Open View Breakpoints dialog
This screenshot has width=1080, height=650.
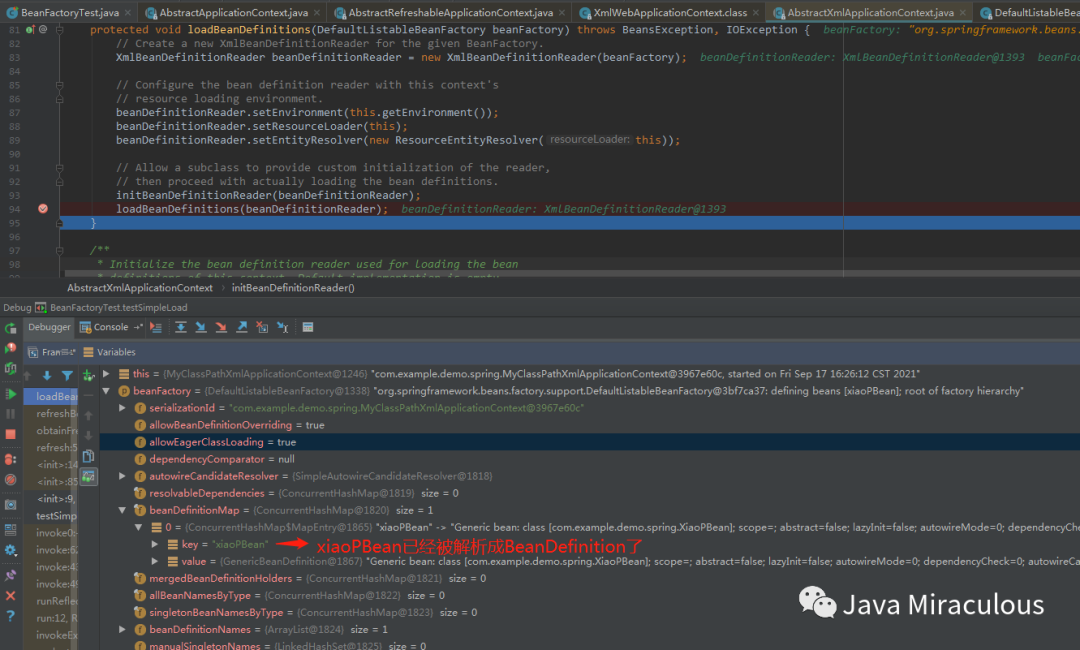point(10,459)
